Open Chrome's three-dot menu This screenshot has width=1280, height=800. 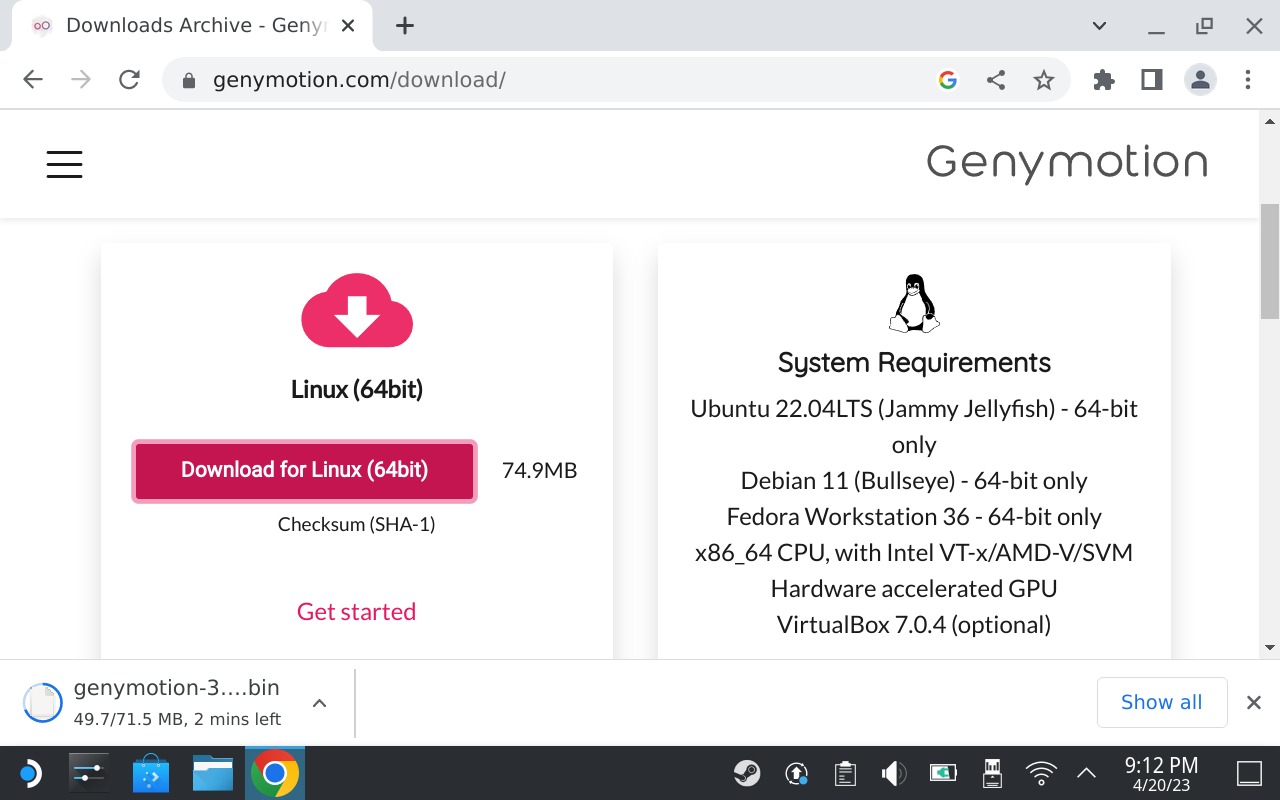(x=1247, y=79)
